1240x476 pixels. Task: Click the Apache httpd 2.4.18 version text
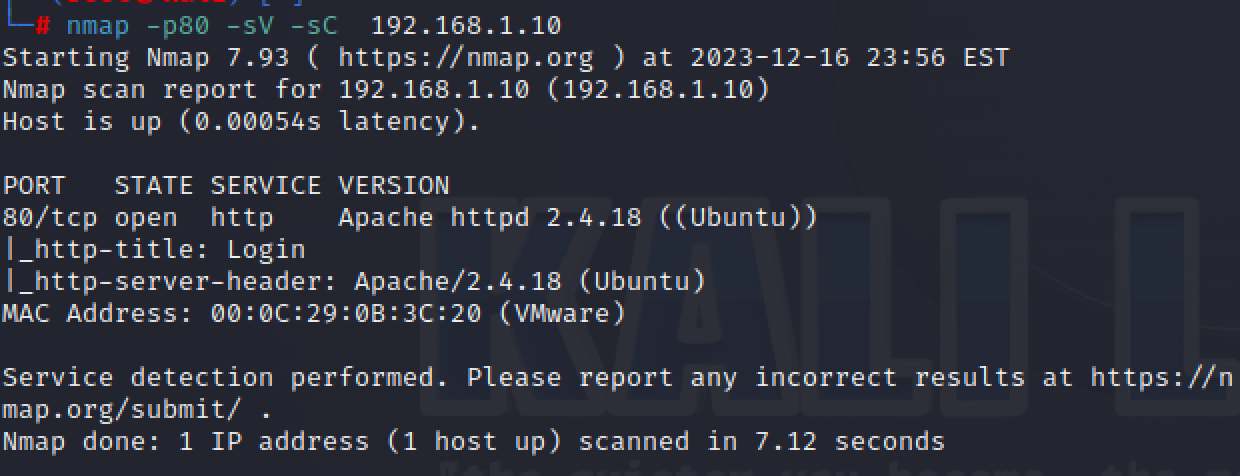point(490,217)
